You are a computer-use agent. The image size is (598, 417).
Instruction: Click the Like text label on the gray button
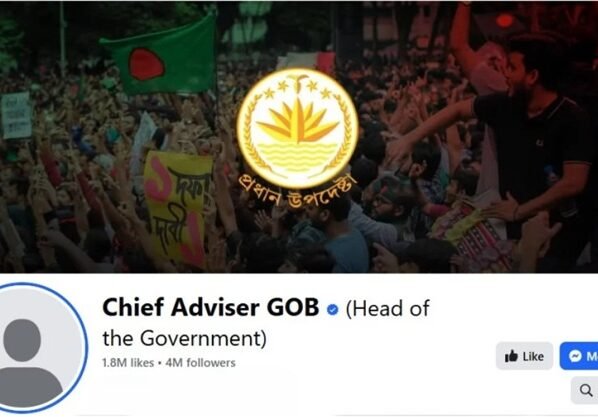pyautogui.click(x=533, y=356)
